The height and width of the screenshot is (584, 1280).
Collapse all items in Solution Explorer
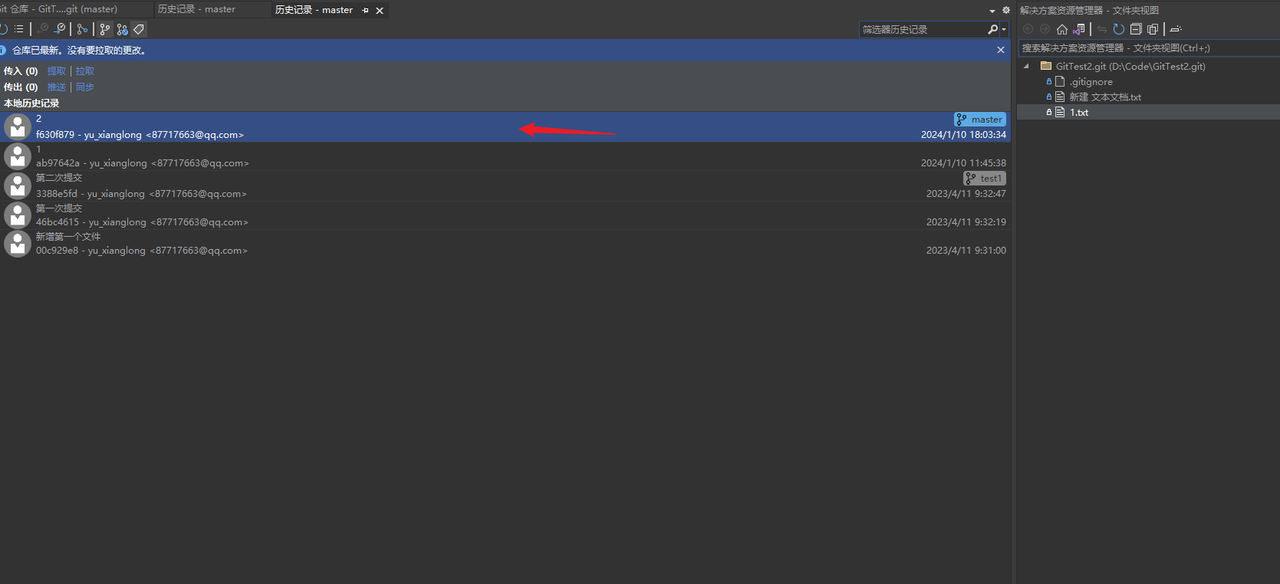(x=1135, y=29)
